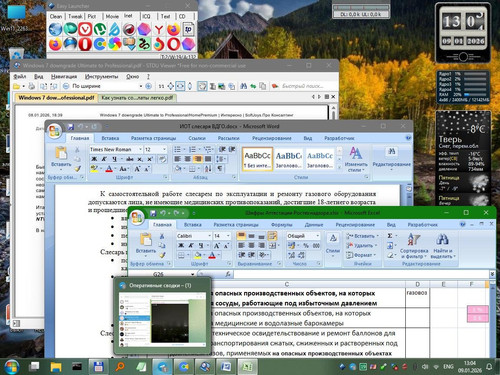Open the Times New Roman font dropdown in Word

point(140,149)
